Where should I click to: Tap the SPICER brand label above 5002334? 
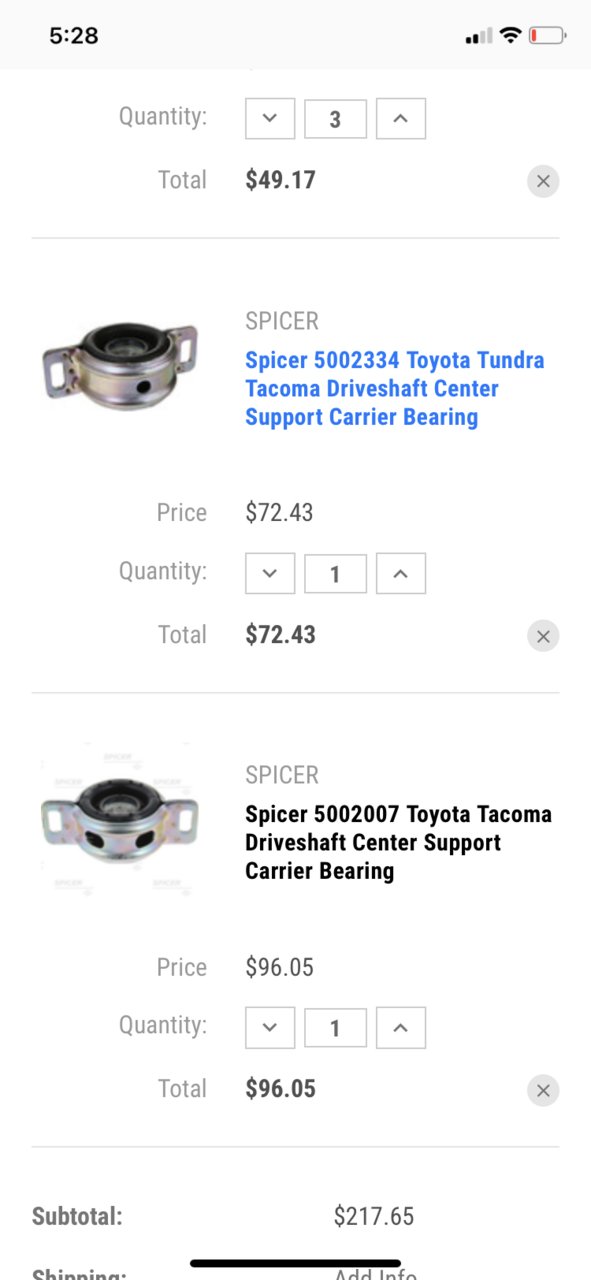point(282,321)
